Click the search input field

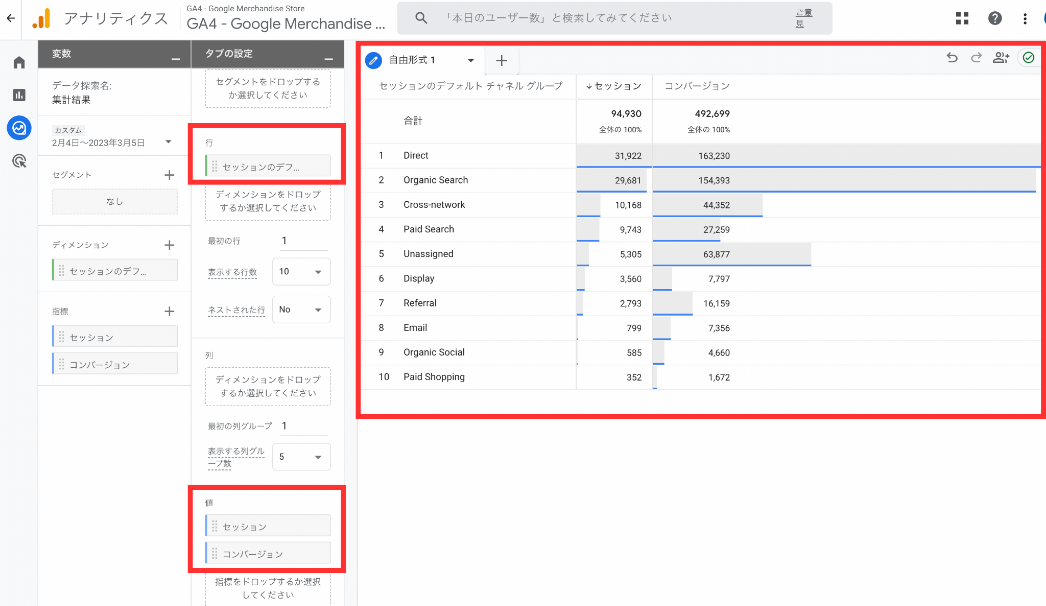point(614,18)
